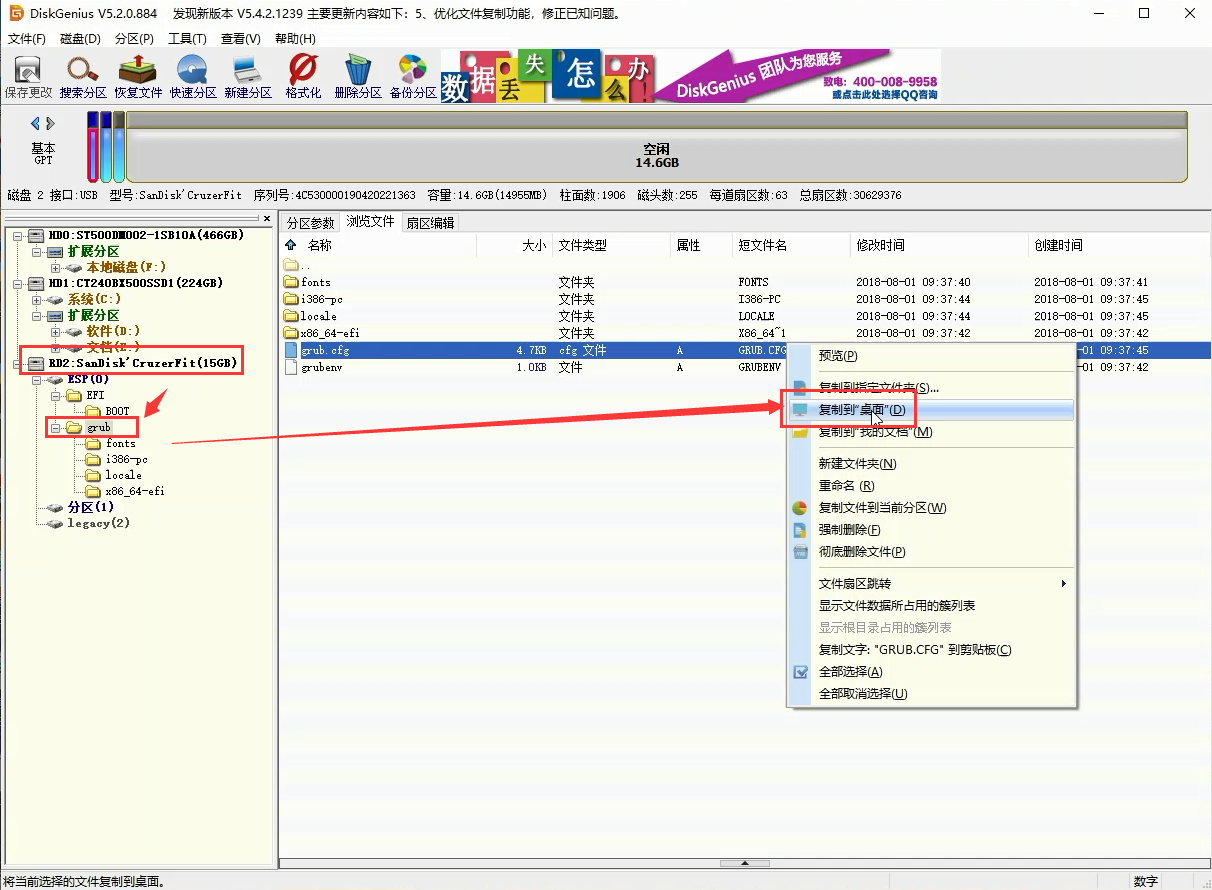Choose 彻底删除文件(P) in context menu
The width and height of the screenshot is (1212, 890).
coord(931,552)
